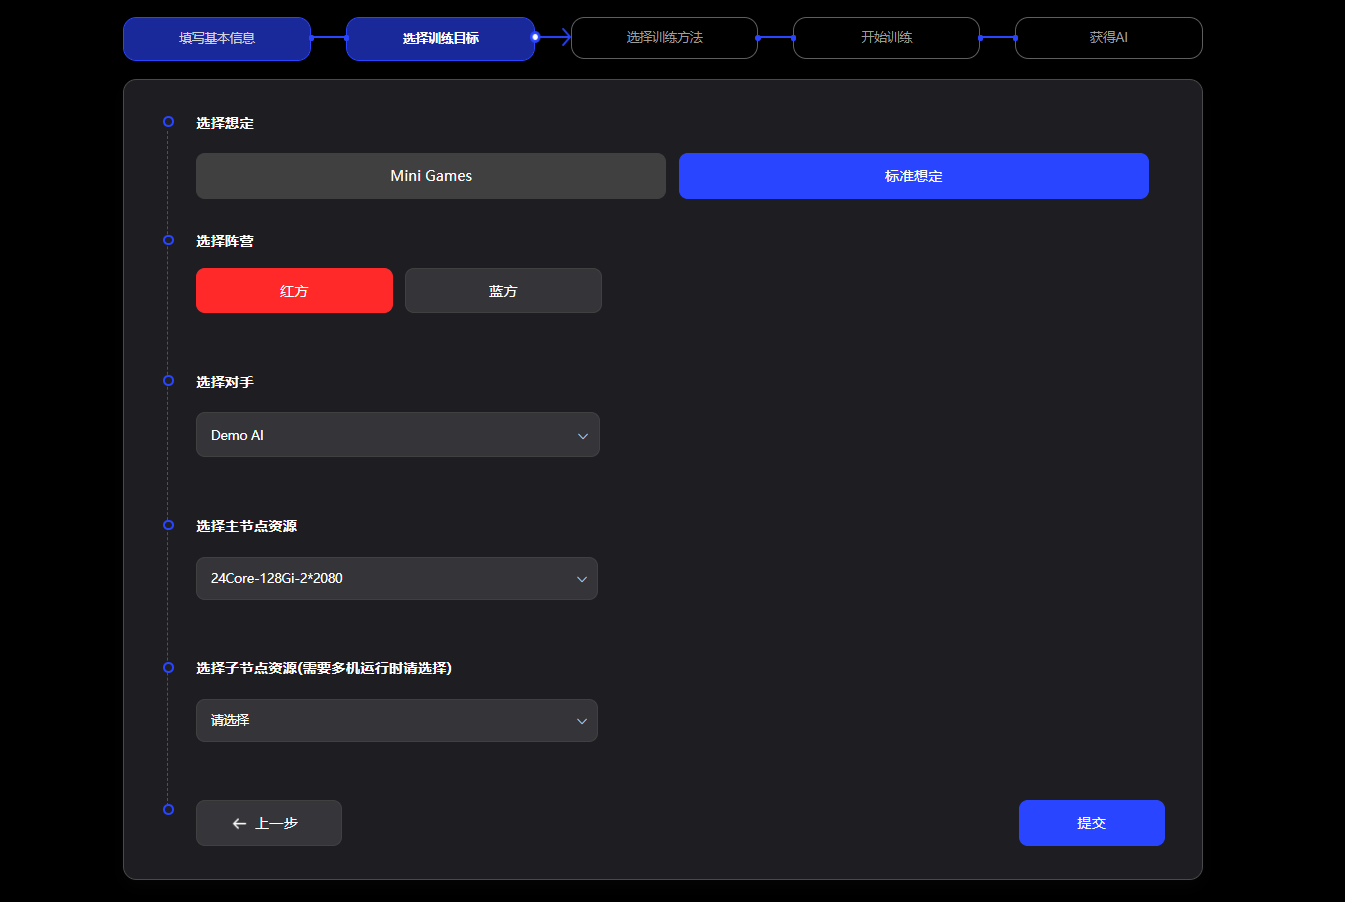The image size is (1345, 902).
Task: Choose the 蓝方 blue team
Action: click(503, 291)
